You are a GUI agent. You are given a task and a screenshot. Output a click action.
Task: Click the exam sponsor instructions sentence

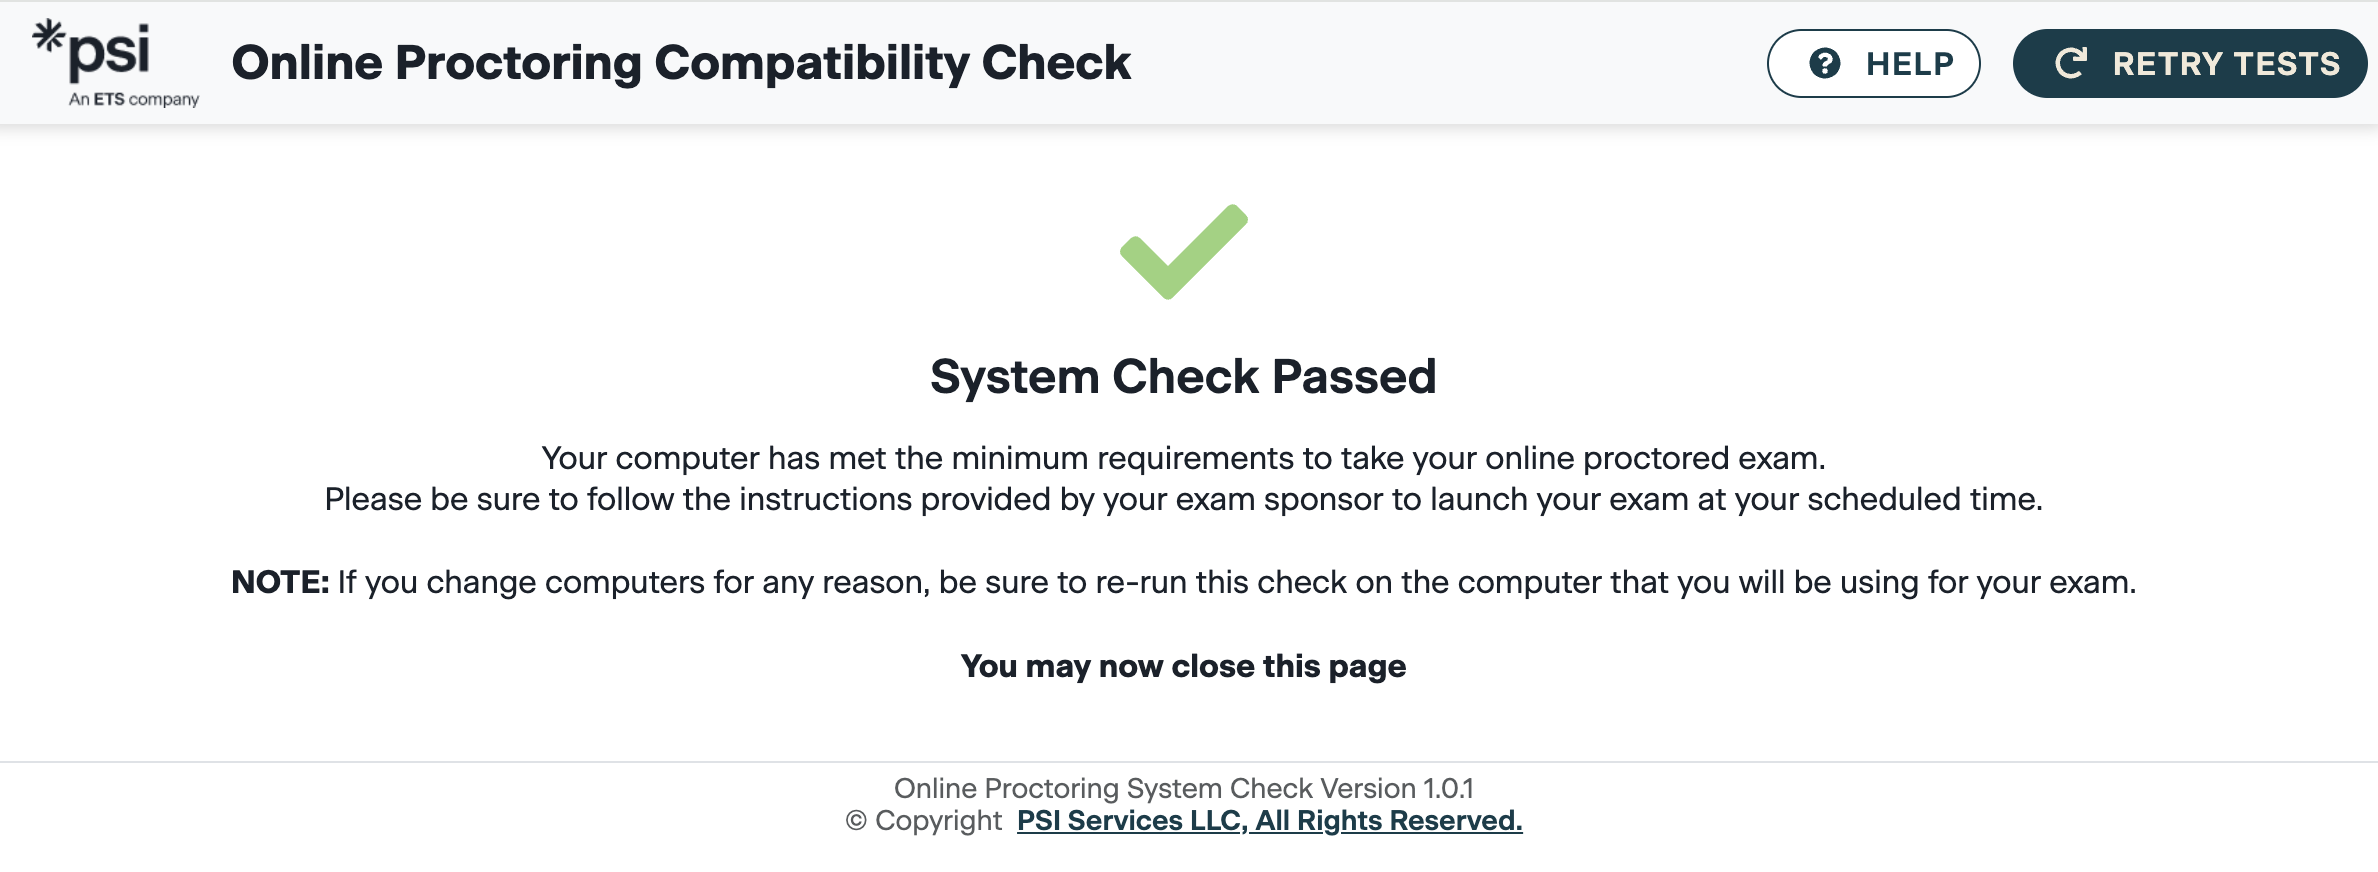click(x=1183, y=499)
